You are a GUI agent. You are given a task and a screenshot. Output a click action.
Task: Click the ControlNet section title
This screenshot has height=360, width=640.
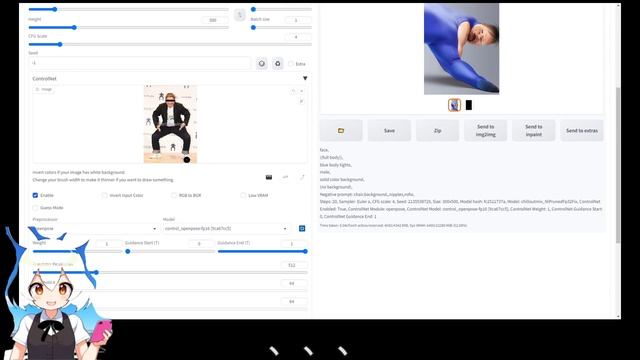[x=44, y=78]
